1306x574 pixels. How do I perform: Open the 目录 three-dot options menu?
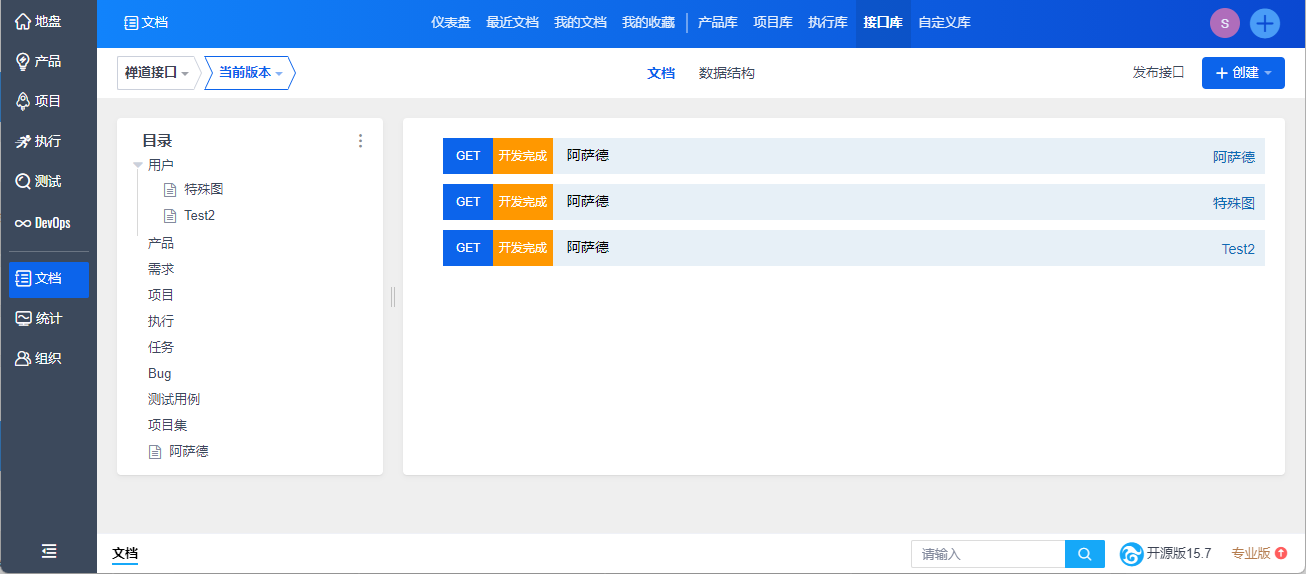[361, 141]
